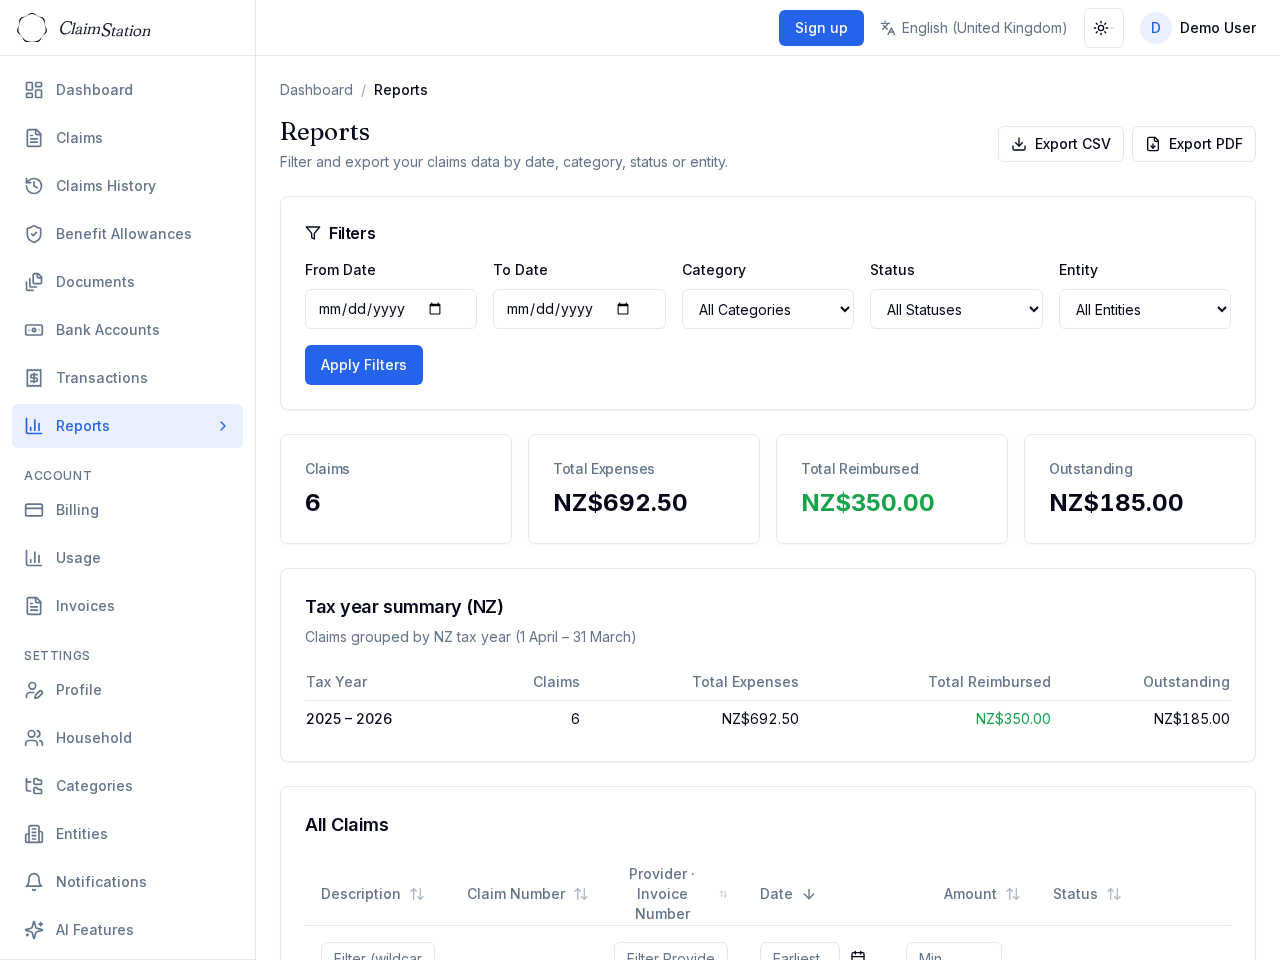Image resolution: width=1280 pixels, height=960 pixels.
Task: Sort table by Description column arrows
Action: click(417, 894)
